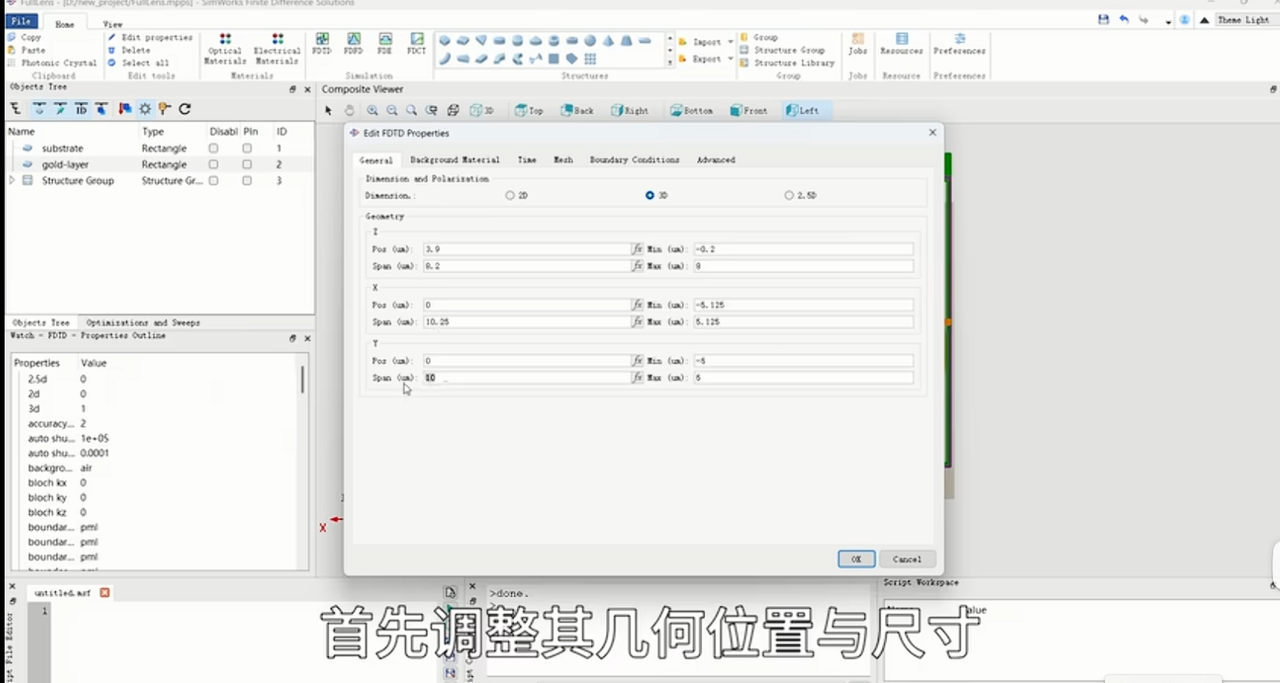Click the gear icon in Objects Tree toolbar

tap(145, 108)
